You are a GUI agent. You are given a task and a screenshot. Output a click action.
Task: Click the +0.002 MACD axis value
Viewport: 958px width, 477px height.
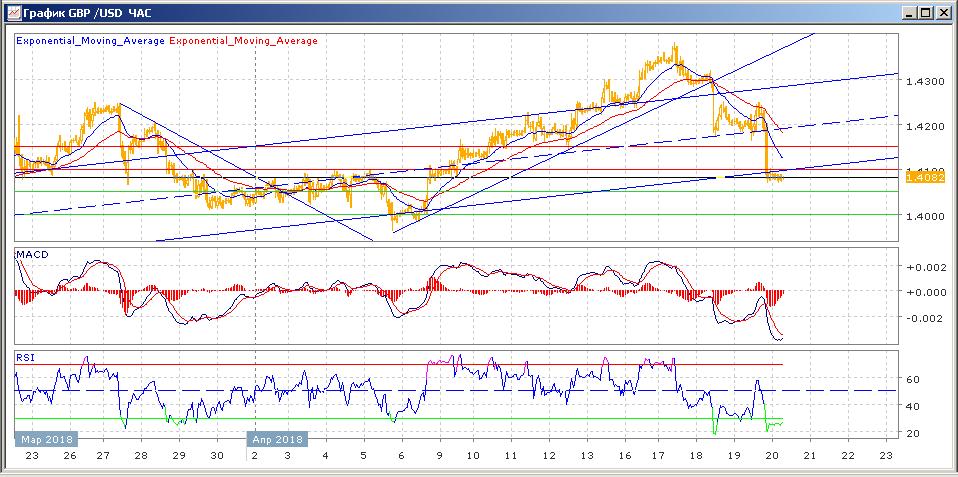point(926,267)
